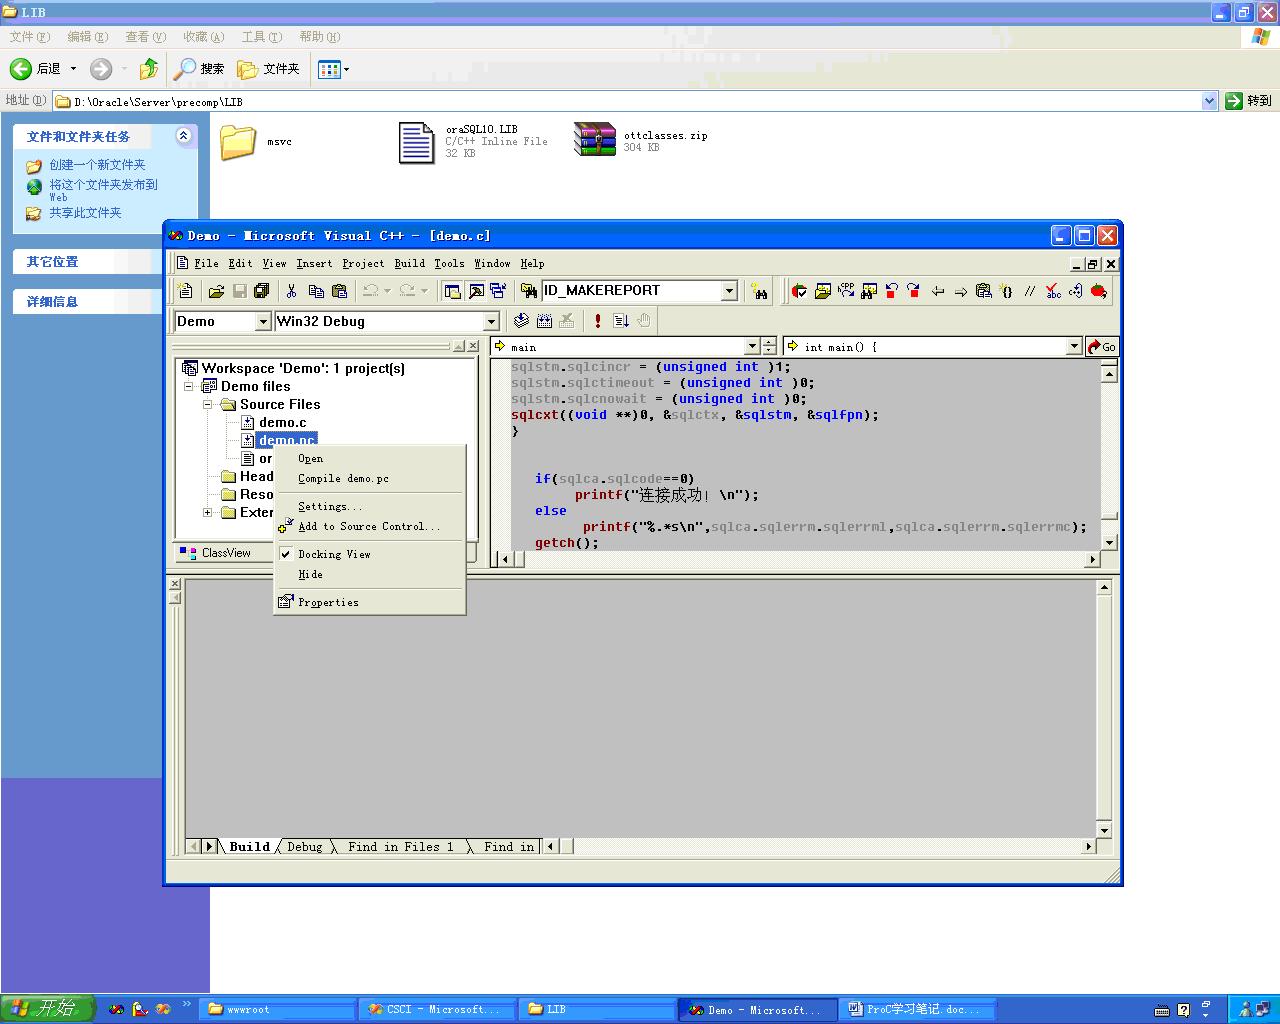
Task: Click the Cut scissors icon
Action: 292,291
